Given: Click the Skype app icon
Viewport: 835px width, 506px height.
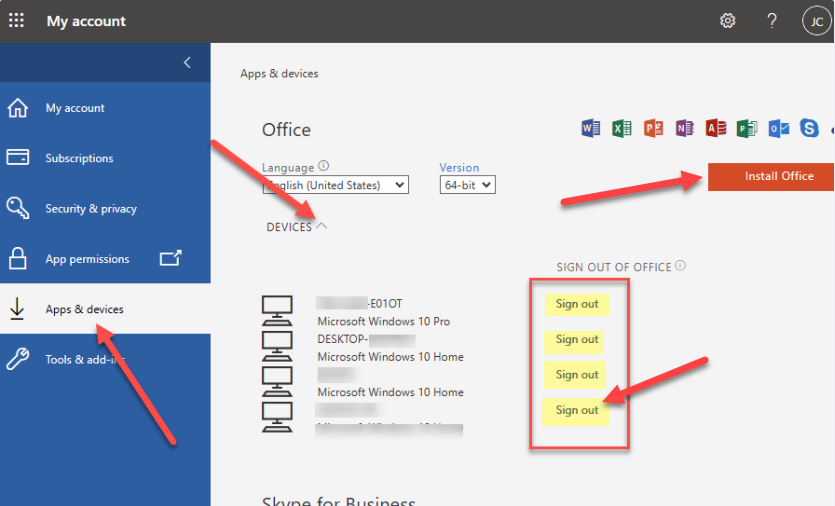Looking at the screenshot, I should [x=809, y=128].
